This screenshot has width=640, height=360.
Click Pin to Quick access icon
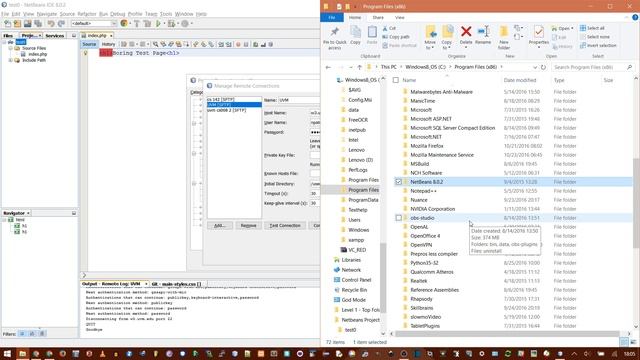(335, 31)
